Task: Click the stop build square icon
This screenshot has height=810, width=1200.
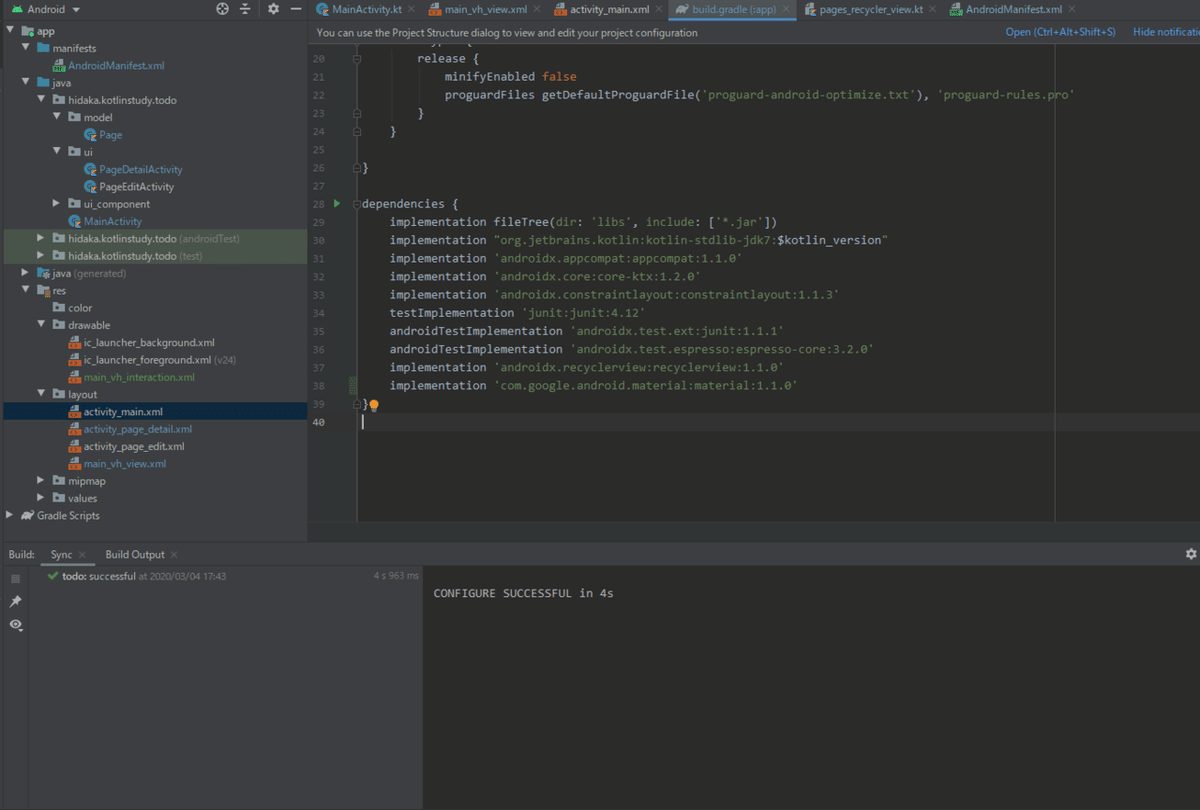Action: [15, 579]
